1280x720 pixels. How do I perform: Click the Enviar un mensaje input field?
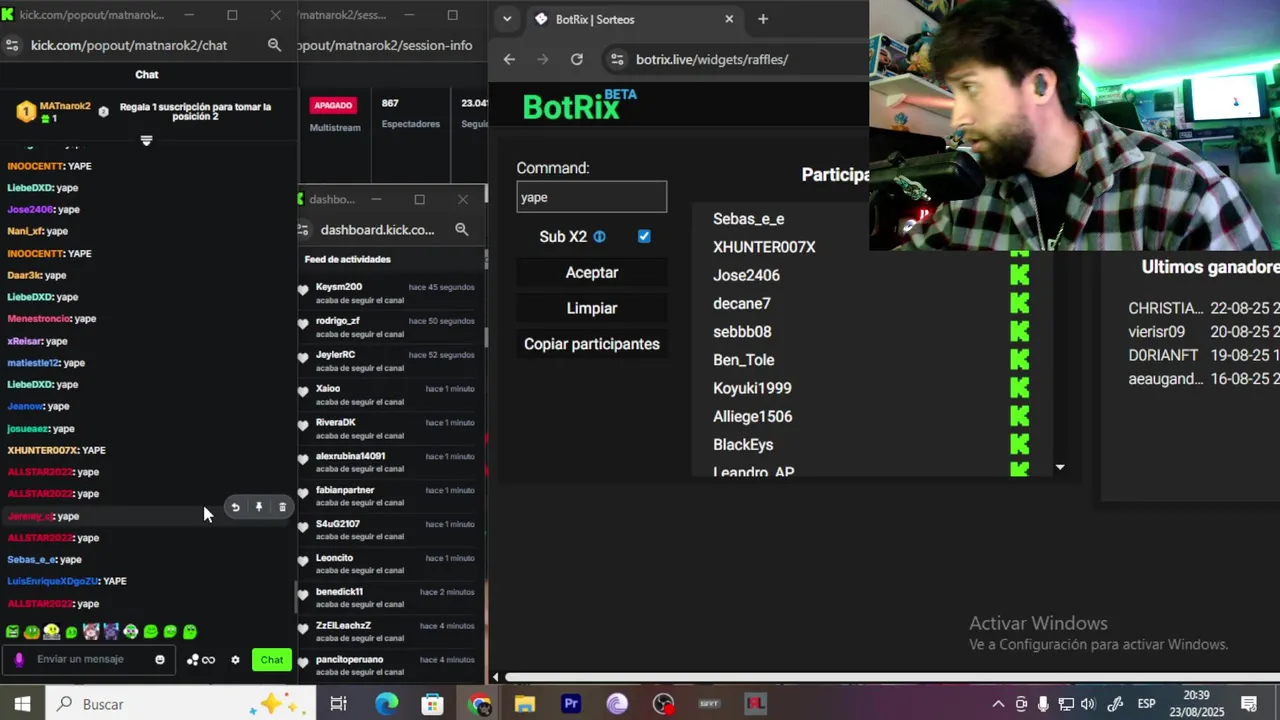pyautogui.click(x=90, y=660)
